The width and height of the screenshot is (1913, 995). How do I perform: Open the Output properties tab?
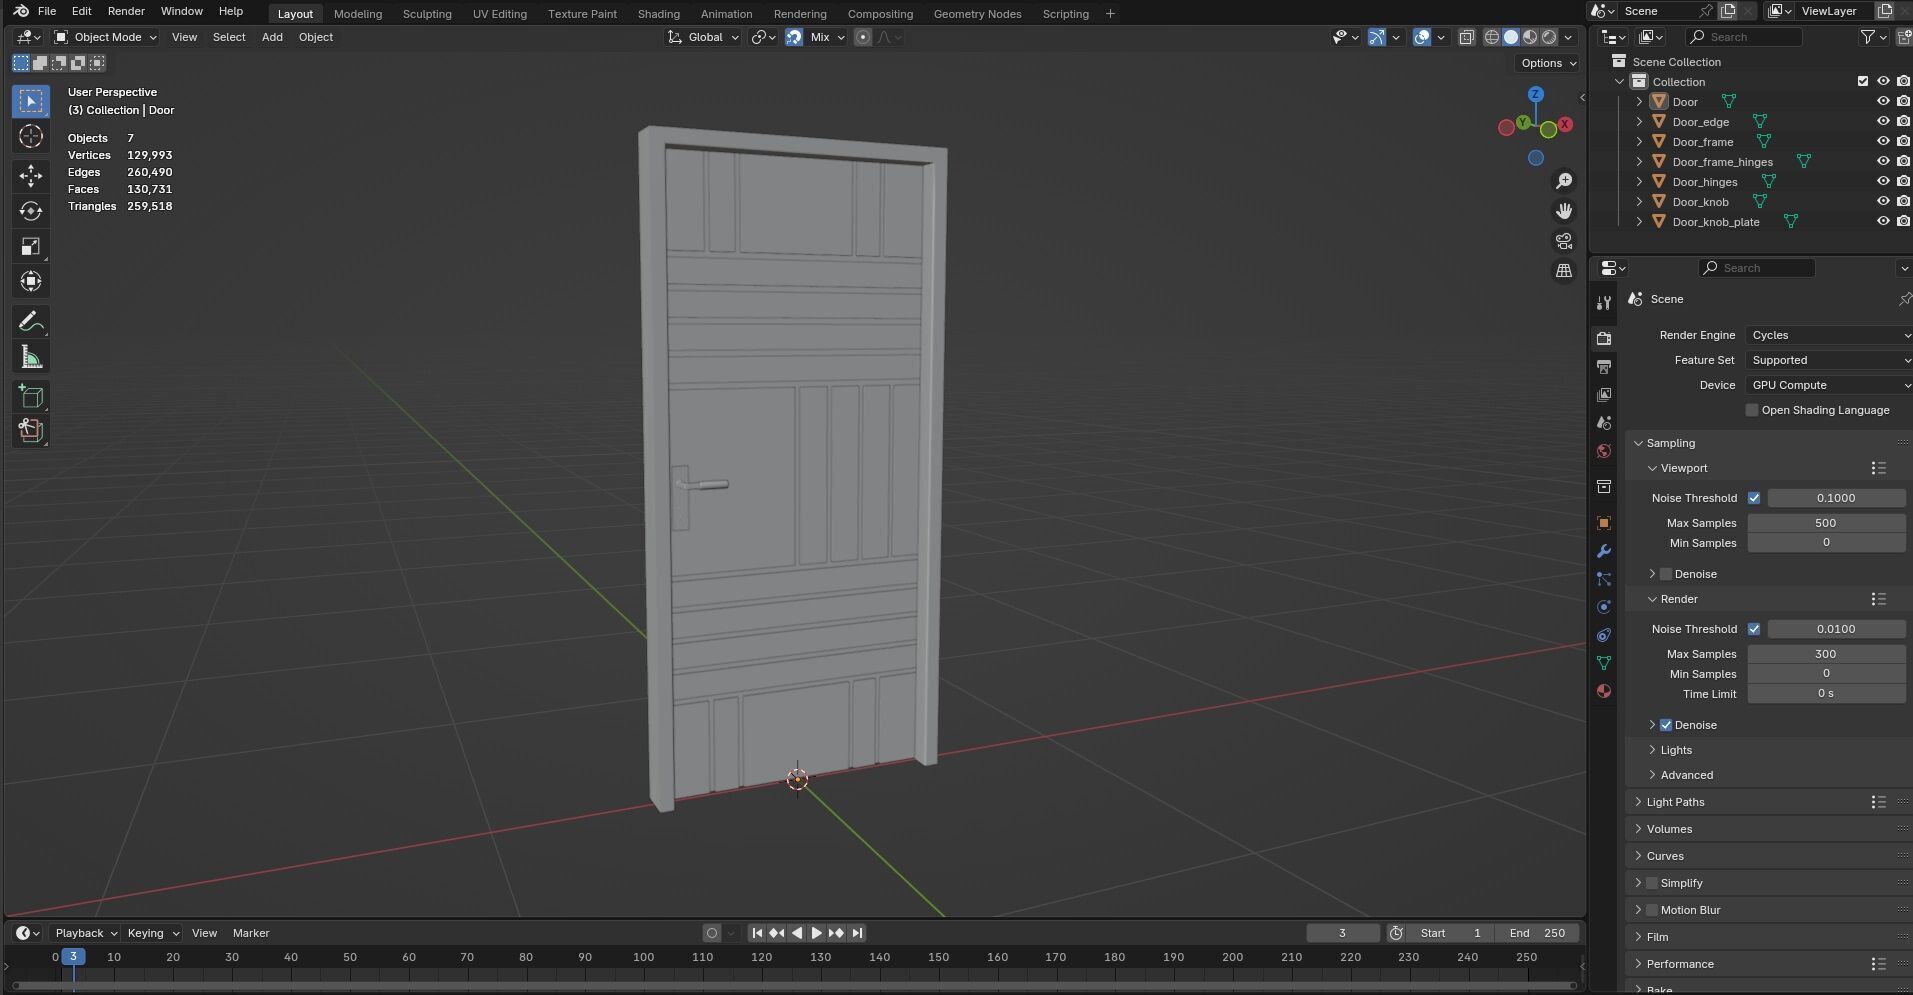click(x=1604, y=367)
